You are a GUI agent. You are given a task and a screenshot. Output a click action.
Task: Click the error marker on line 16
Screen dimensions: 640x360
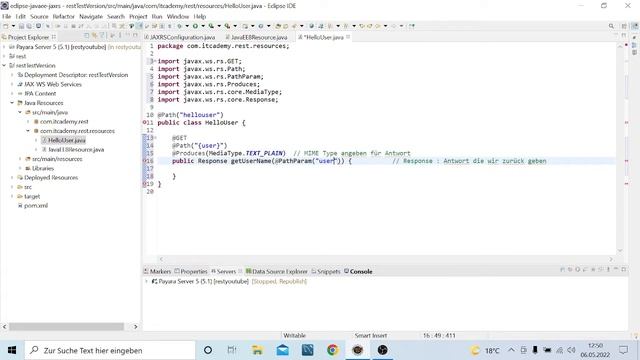[x=144, y=161]
